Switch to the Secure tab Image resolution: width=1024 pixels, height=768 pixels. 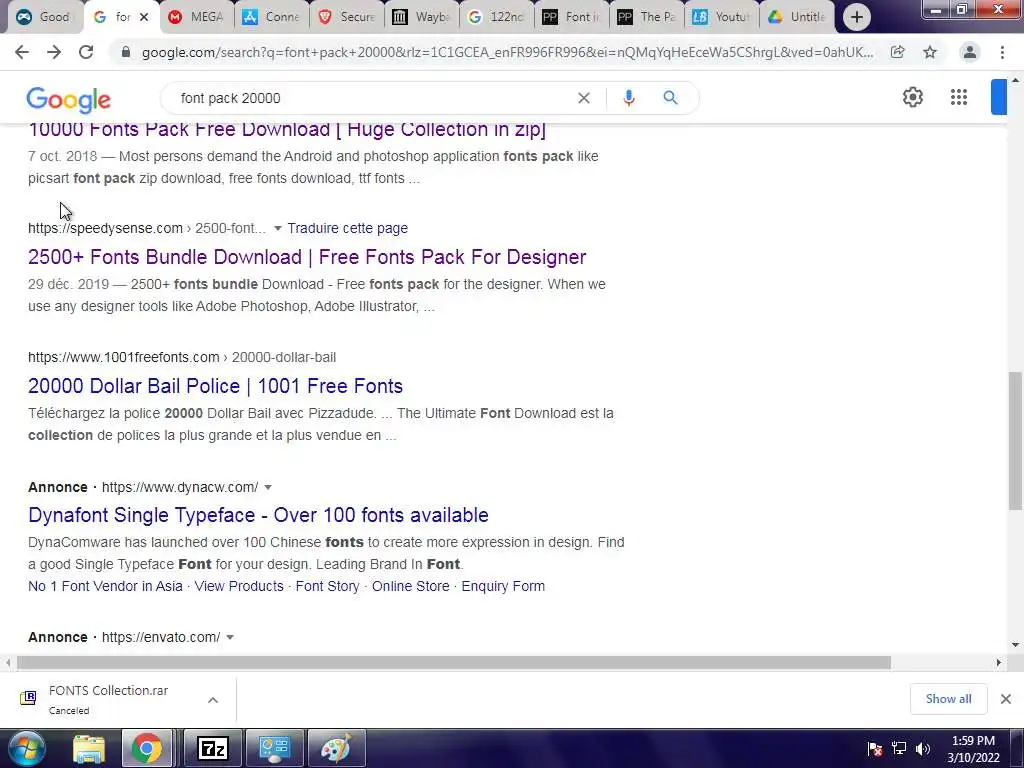347,17
